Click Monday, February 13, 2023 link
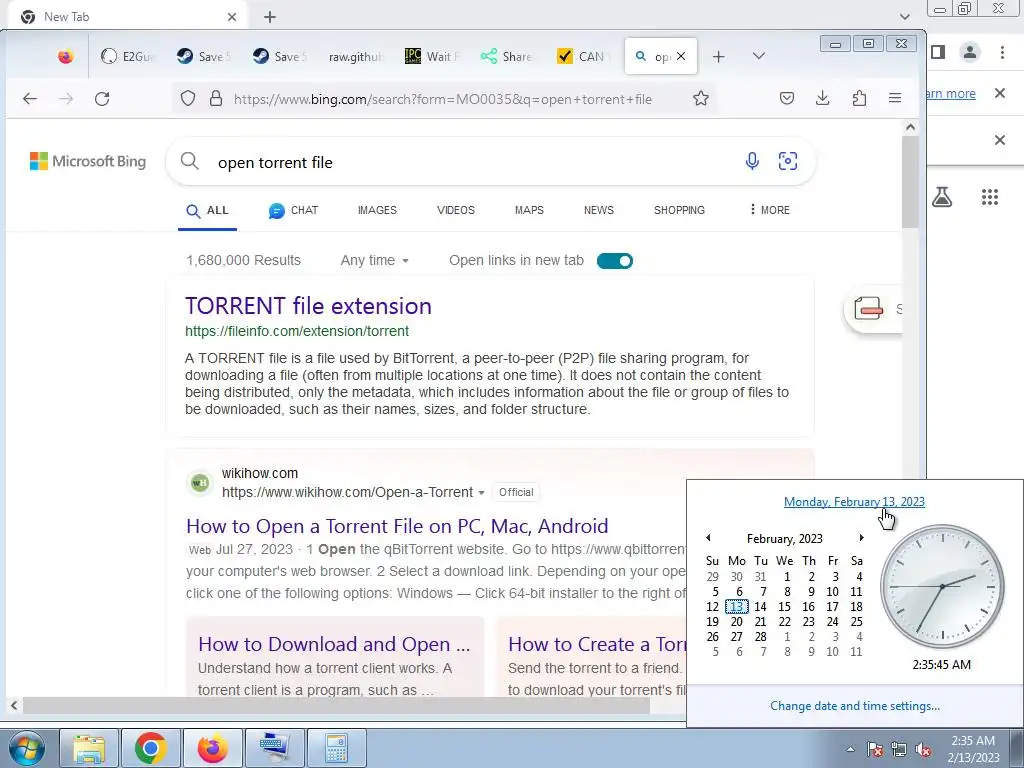Viewport: 1024px width, 768px height. [x=854, y=502]
